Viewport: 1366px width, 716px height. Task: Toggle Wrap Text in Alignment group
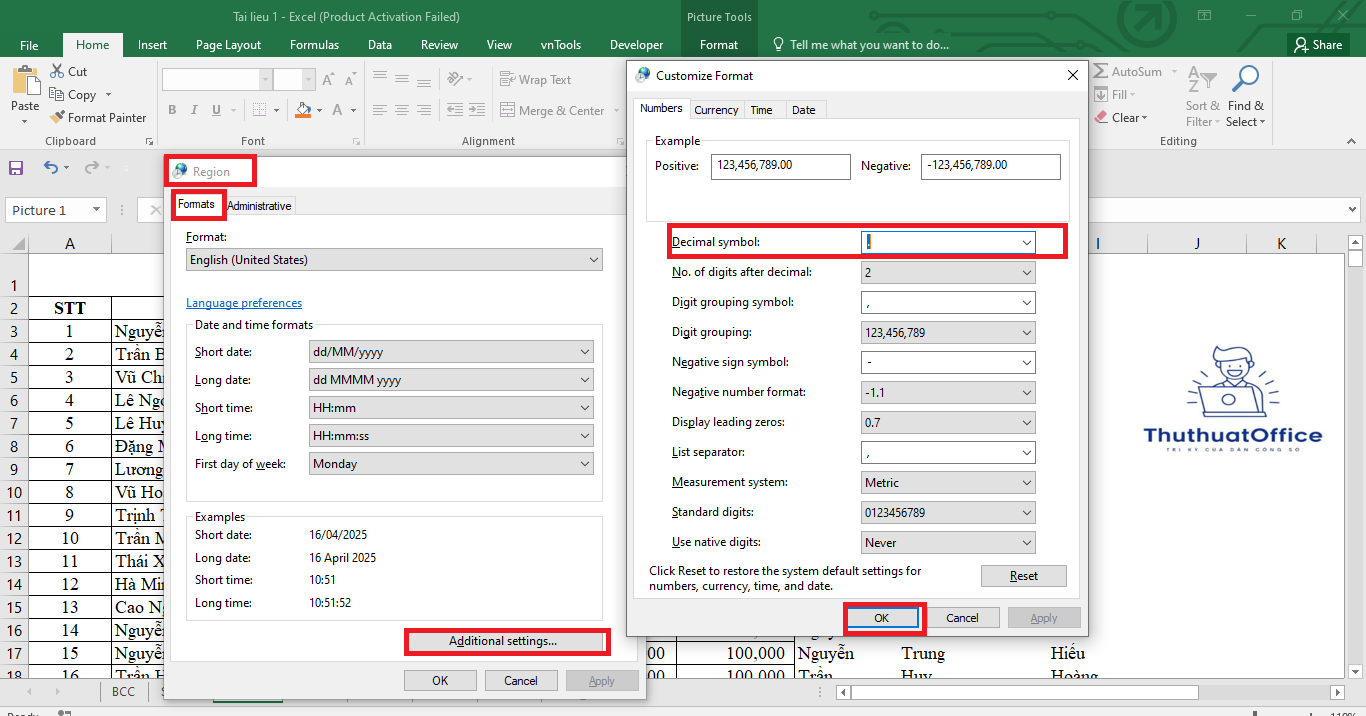click(534, 80)
